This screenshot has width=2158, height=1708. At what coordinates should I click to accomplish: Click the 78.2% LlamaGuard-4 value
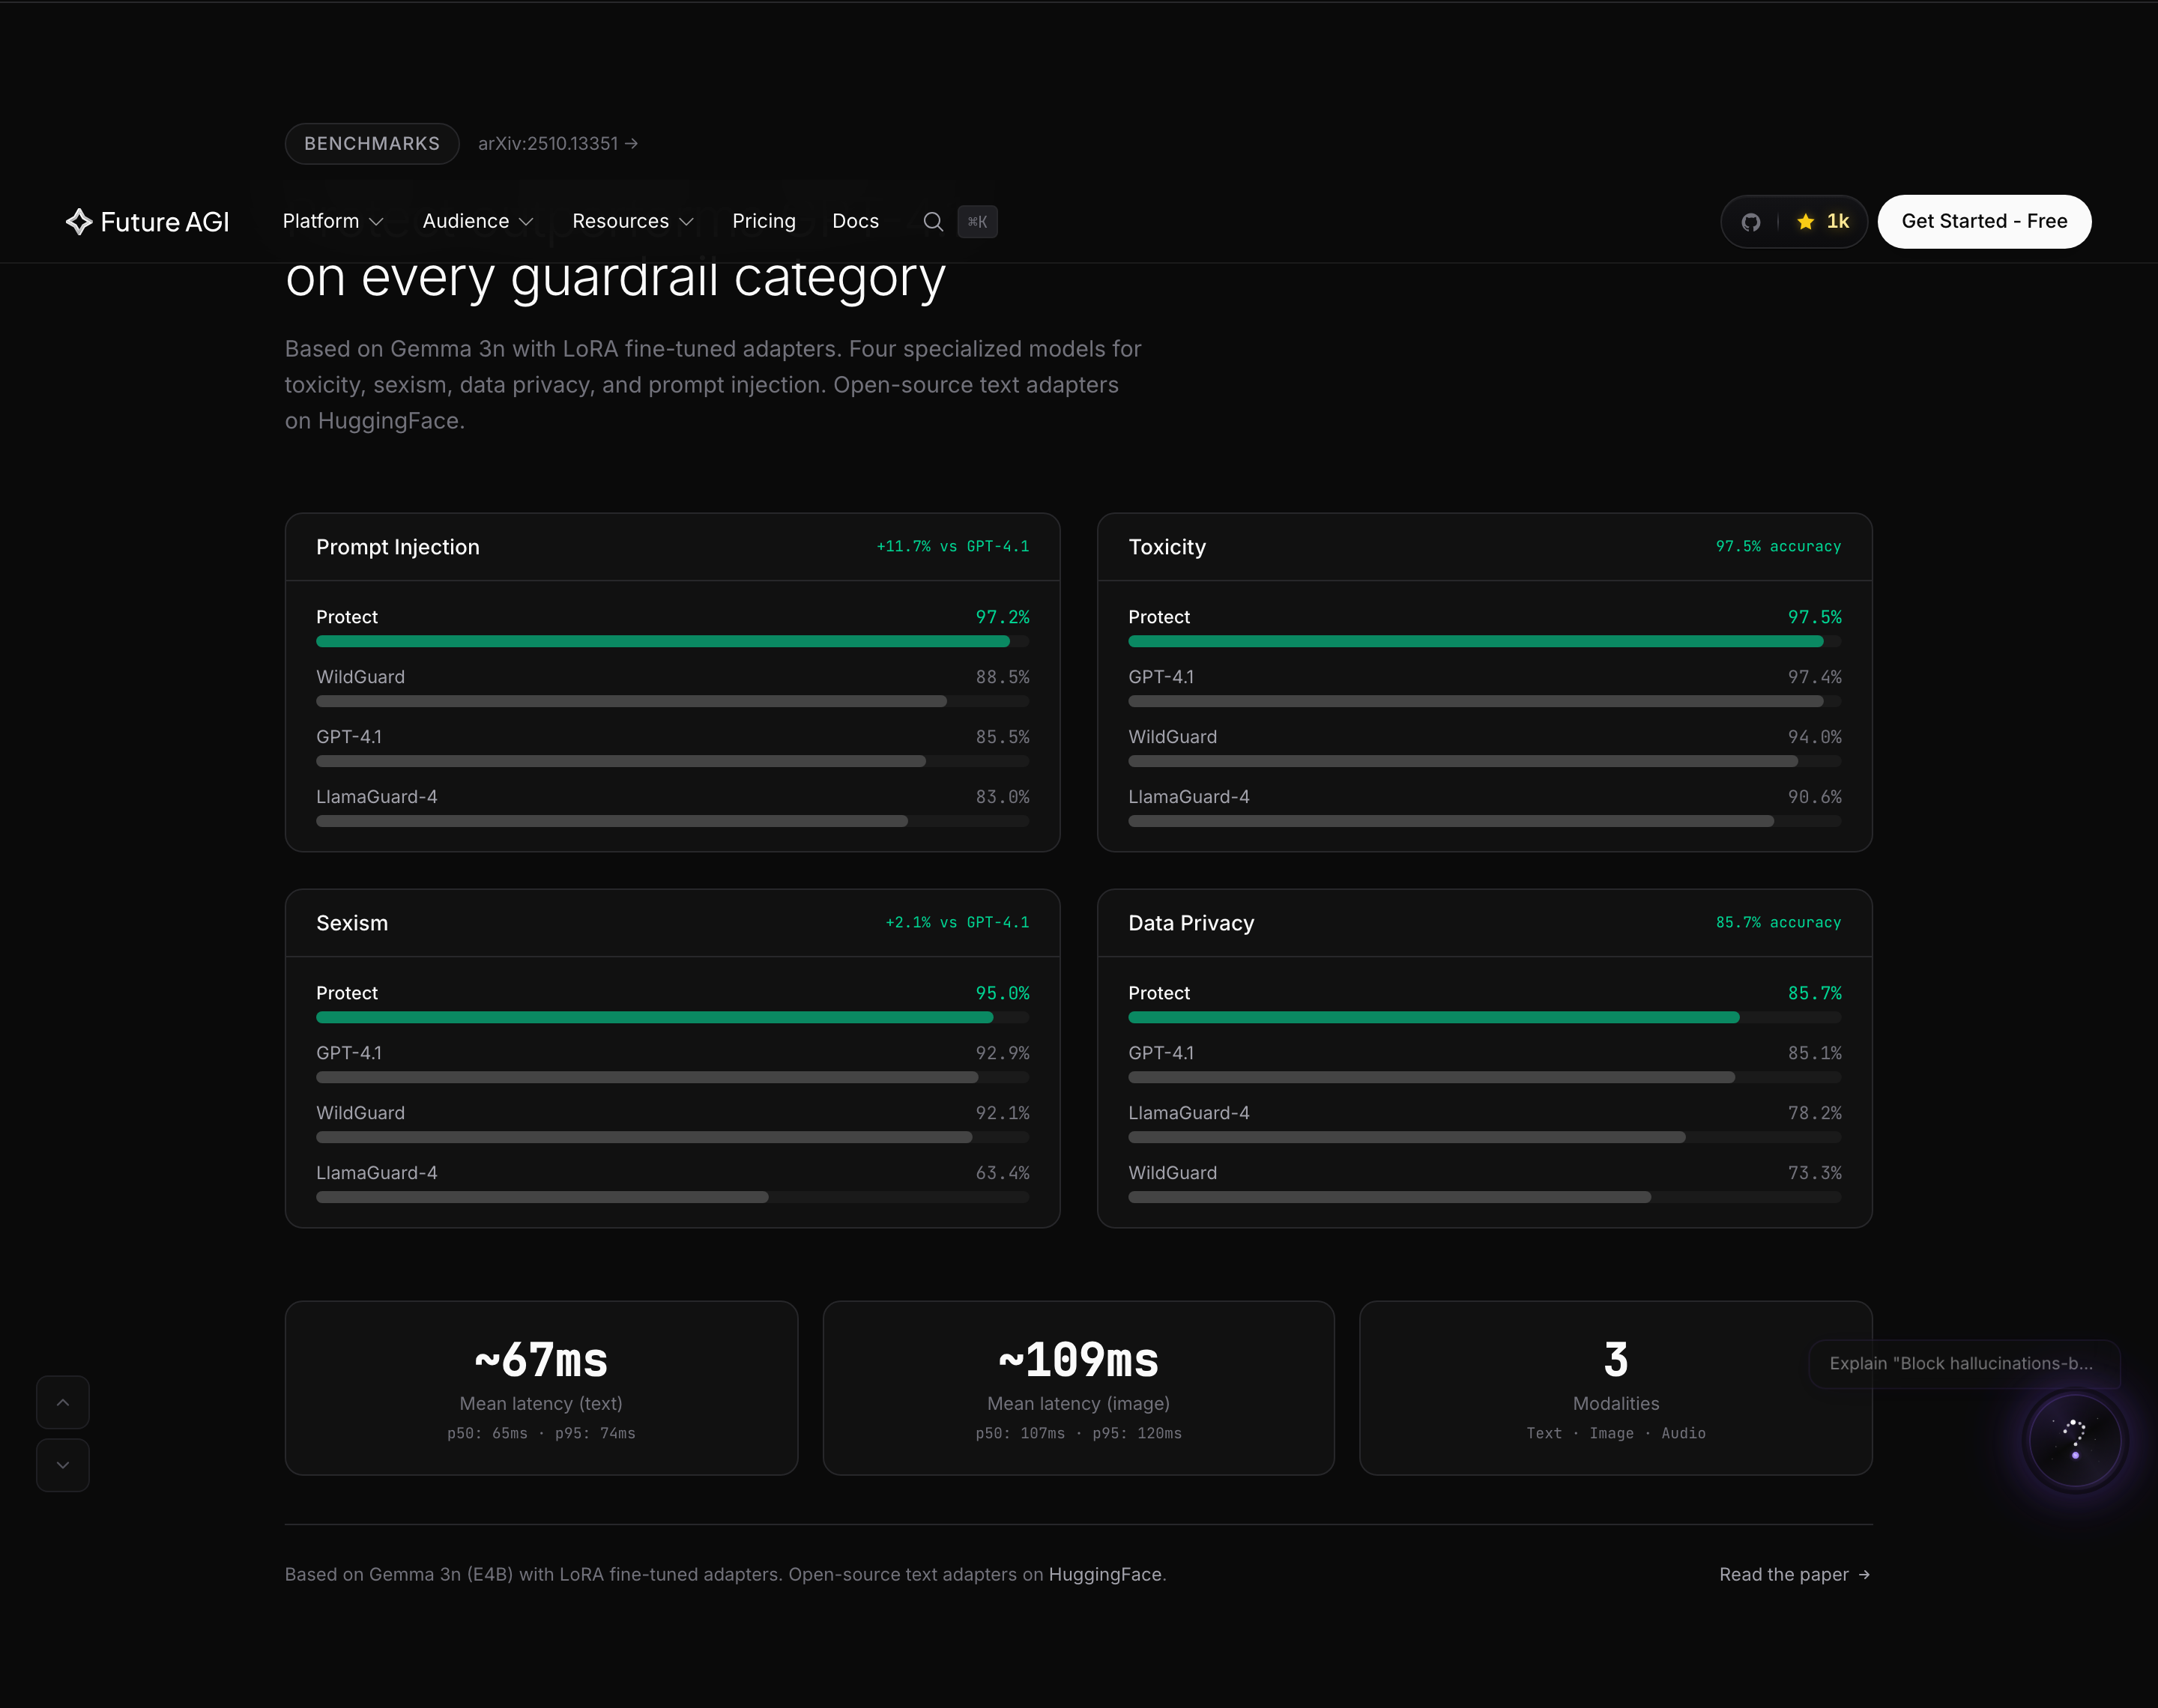1814,1113
